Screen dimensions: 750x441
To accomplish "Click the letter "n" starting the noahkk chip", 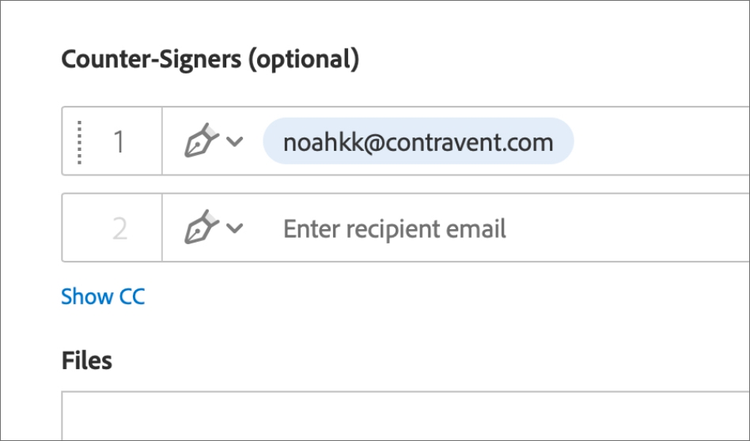I will [x=290, y=143].
